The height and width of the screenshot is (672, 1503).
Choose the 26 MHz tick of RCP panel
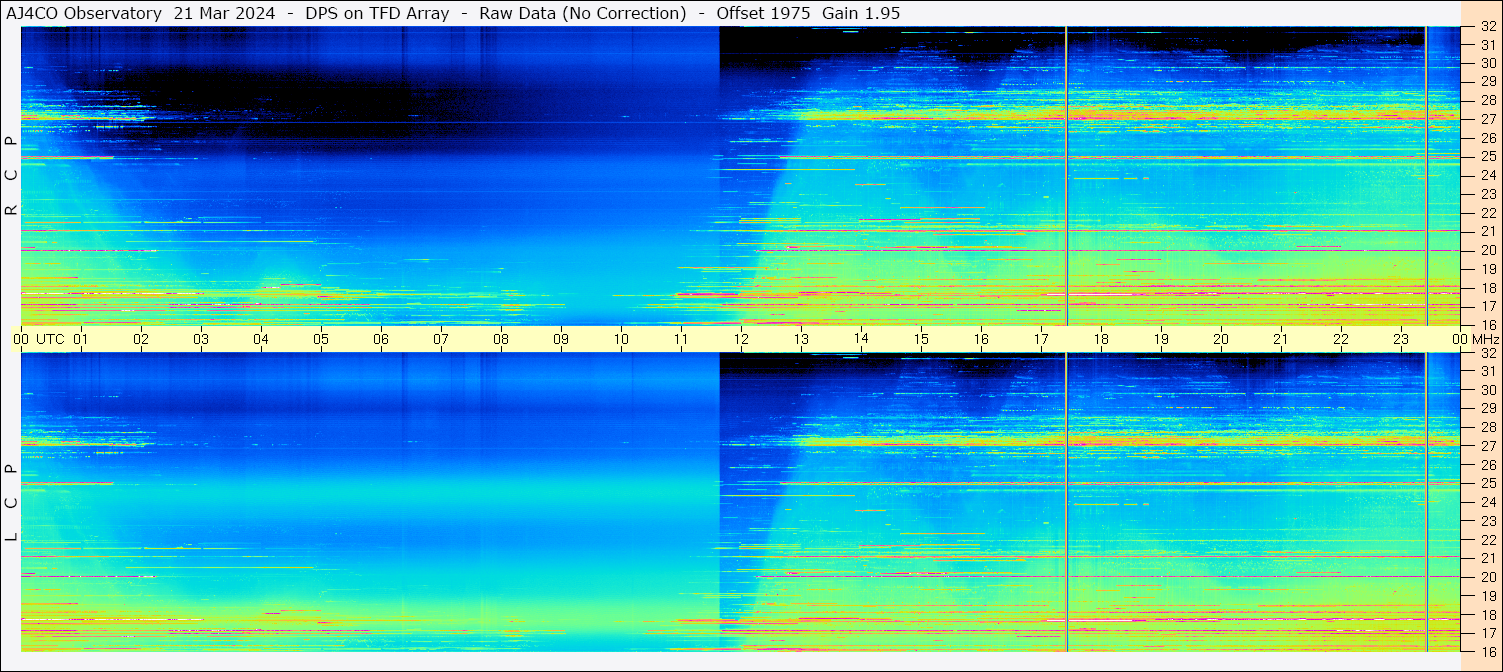pos(1488,138)
